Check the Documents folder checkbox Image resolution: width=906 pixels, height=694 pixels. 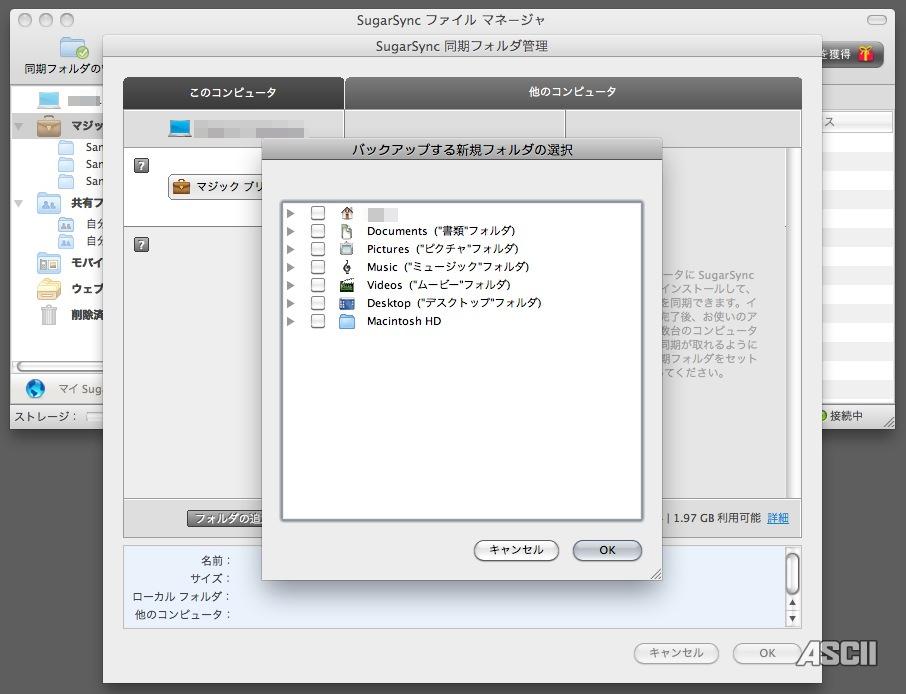tap(318, 231)
